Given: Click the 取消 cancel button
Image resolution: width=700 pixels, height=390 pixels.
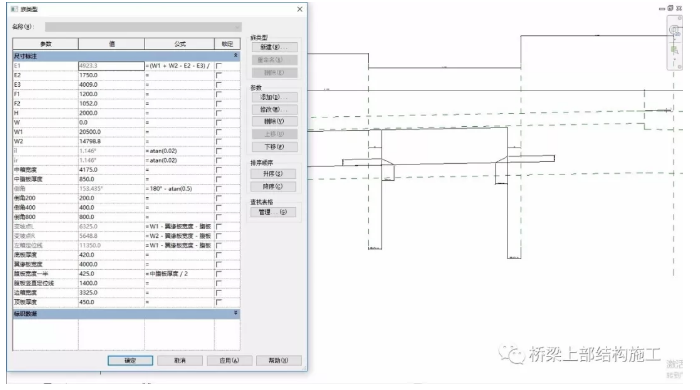Looking at the screenshot, I should pos(180,360).
